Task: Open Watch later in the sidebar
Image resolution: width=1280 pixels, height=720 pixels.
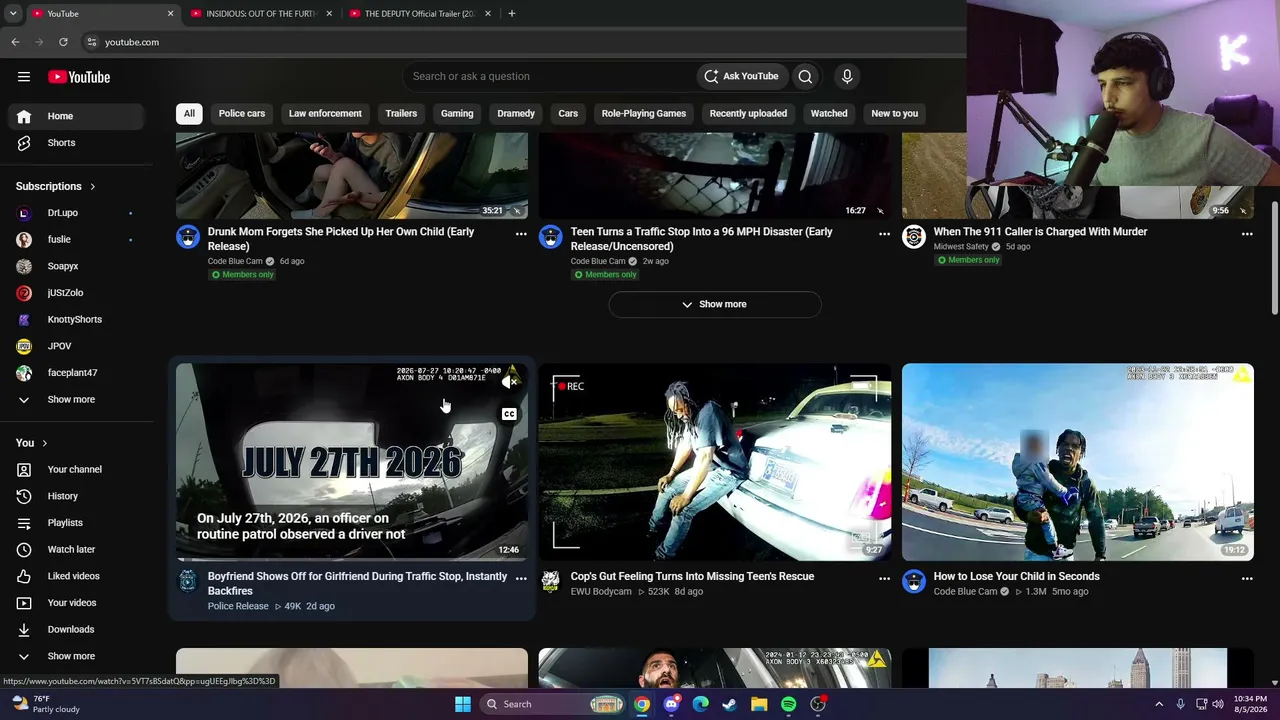Action: tap(77, 549)
